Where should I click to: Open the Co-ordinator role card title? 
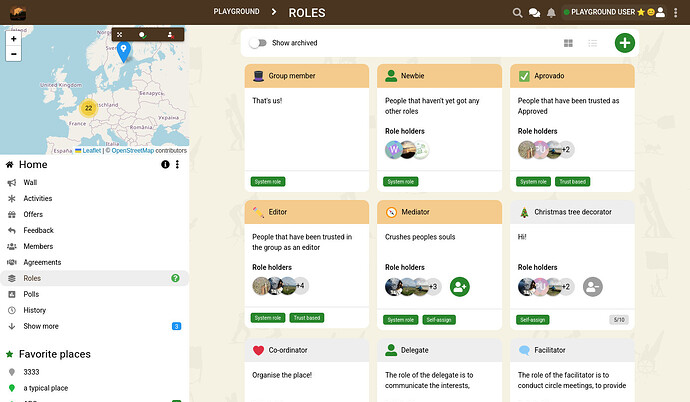[x=288, y=350]
